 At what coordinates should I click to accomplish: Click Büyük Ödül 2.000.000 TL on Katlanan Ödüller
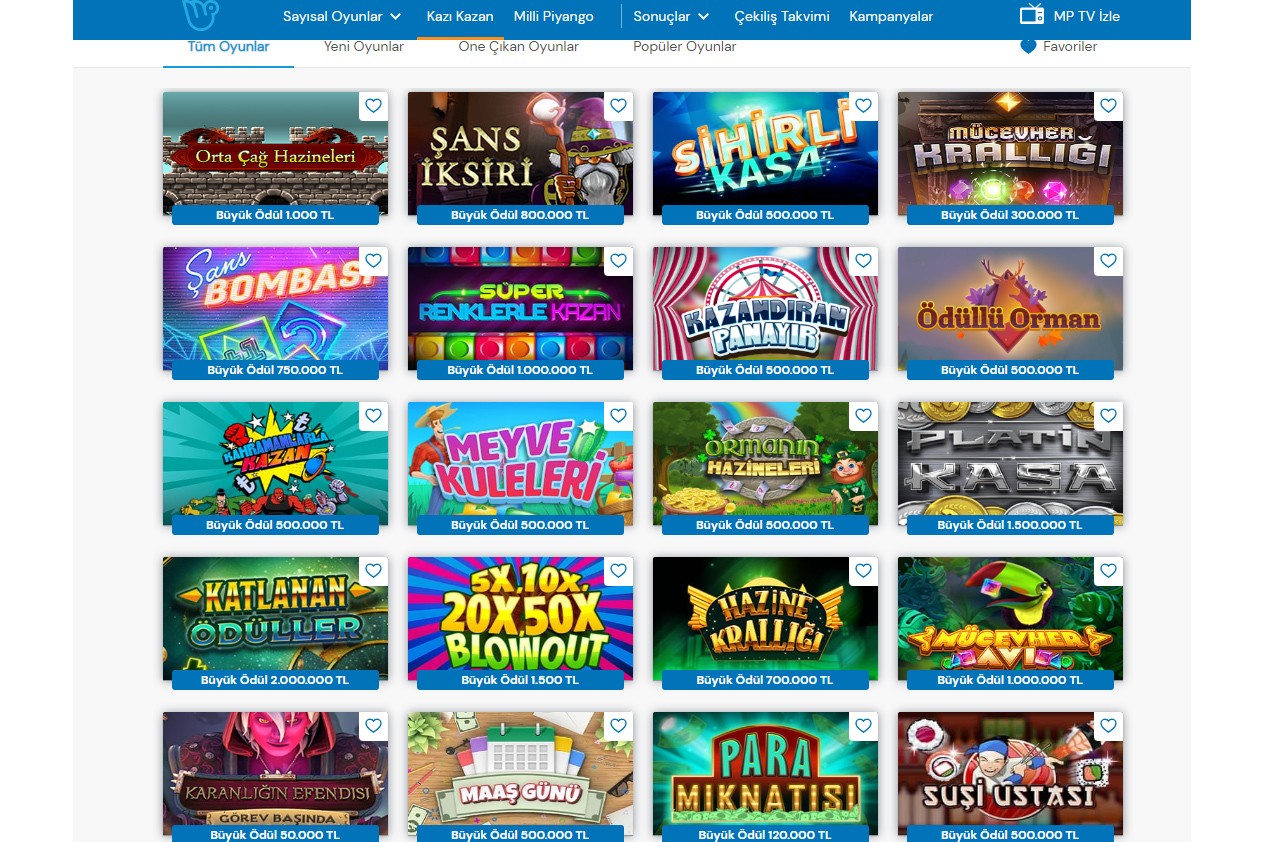pos(275,680)
